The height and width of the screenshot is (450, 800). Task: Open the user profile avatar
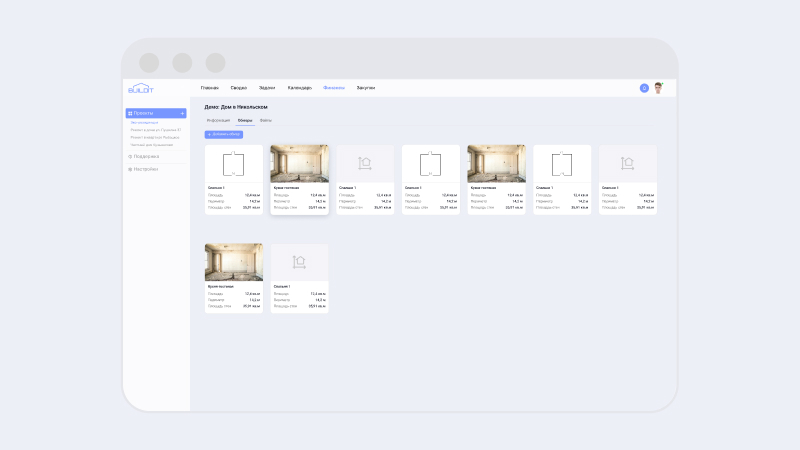click(658, 88)
